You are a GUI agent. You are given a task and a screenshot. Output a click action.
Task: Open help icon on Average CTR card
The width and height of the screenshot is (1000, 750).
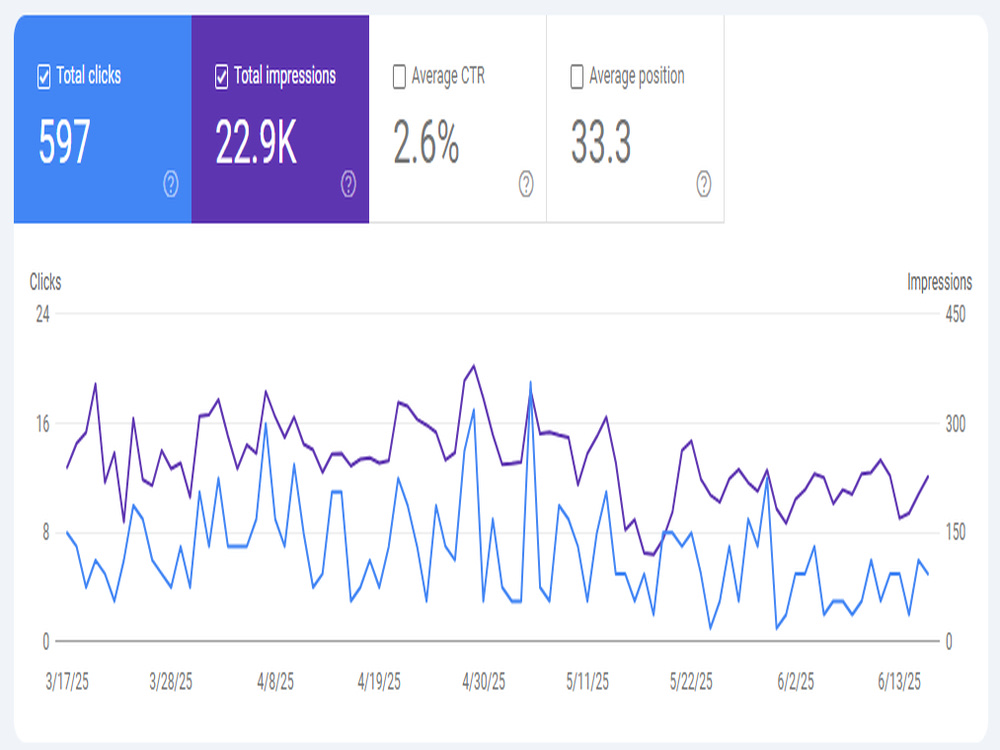526,184
